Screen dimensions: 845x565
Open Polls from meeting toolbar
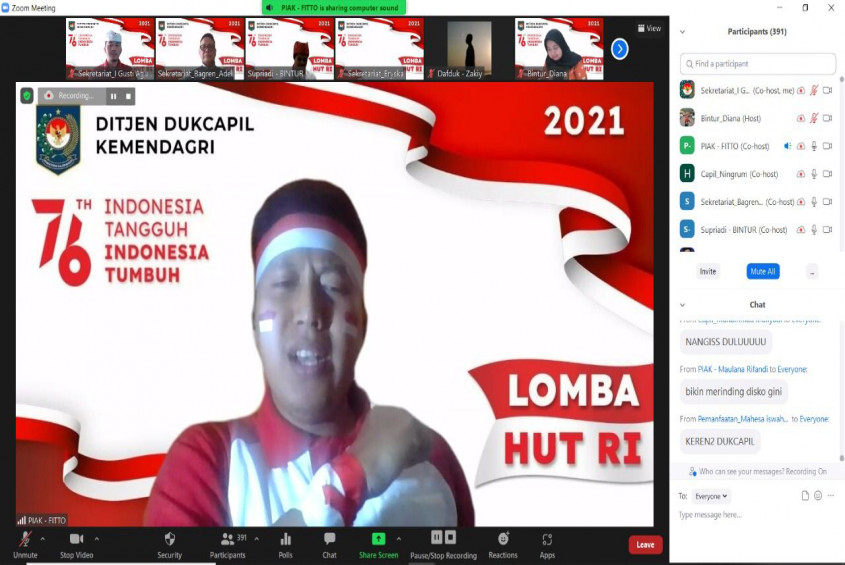pos(286,545)
